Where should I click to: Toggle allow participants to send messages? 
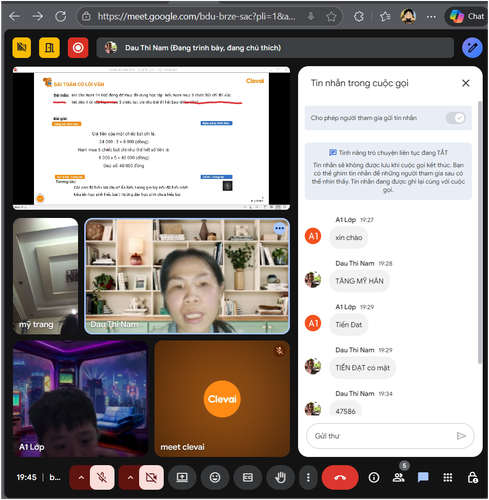[x=456, y=118]
